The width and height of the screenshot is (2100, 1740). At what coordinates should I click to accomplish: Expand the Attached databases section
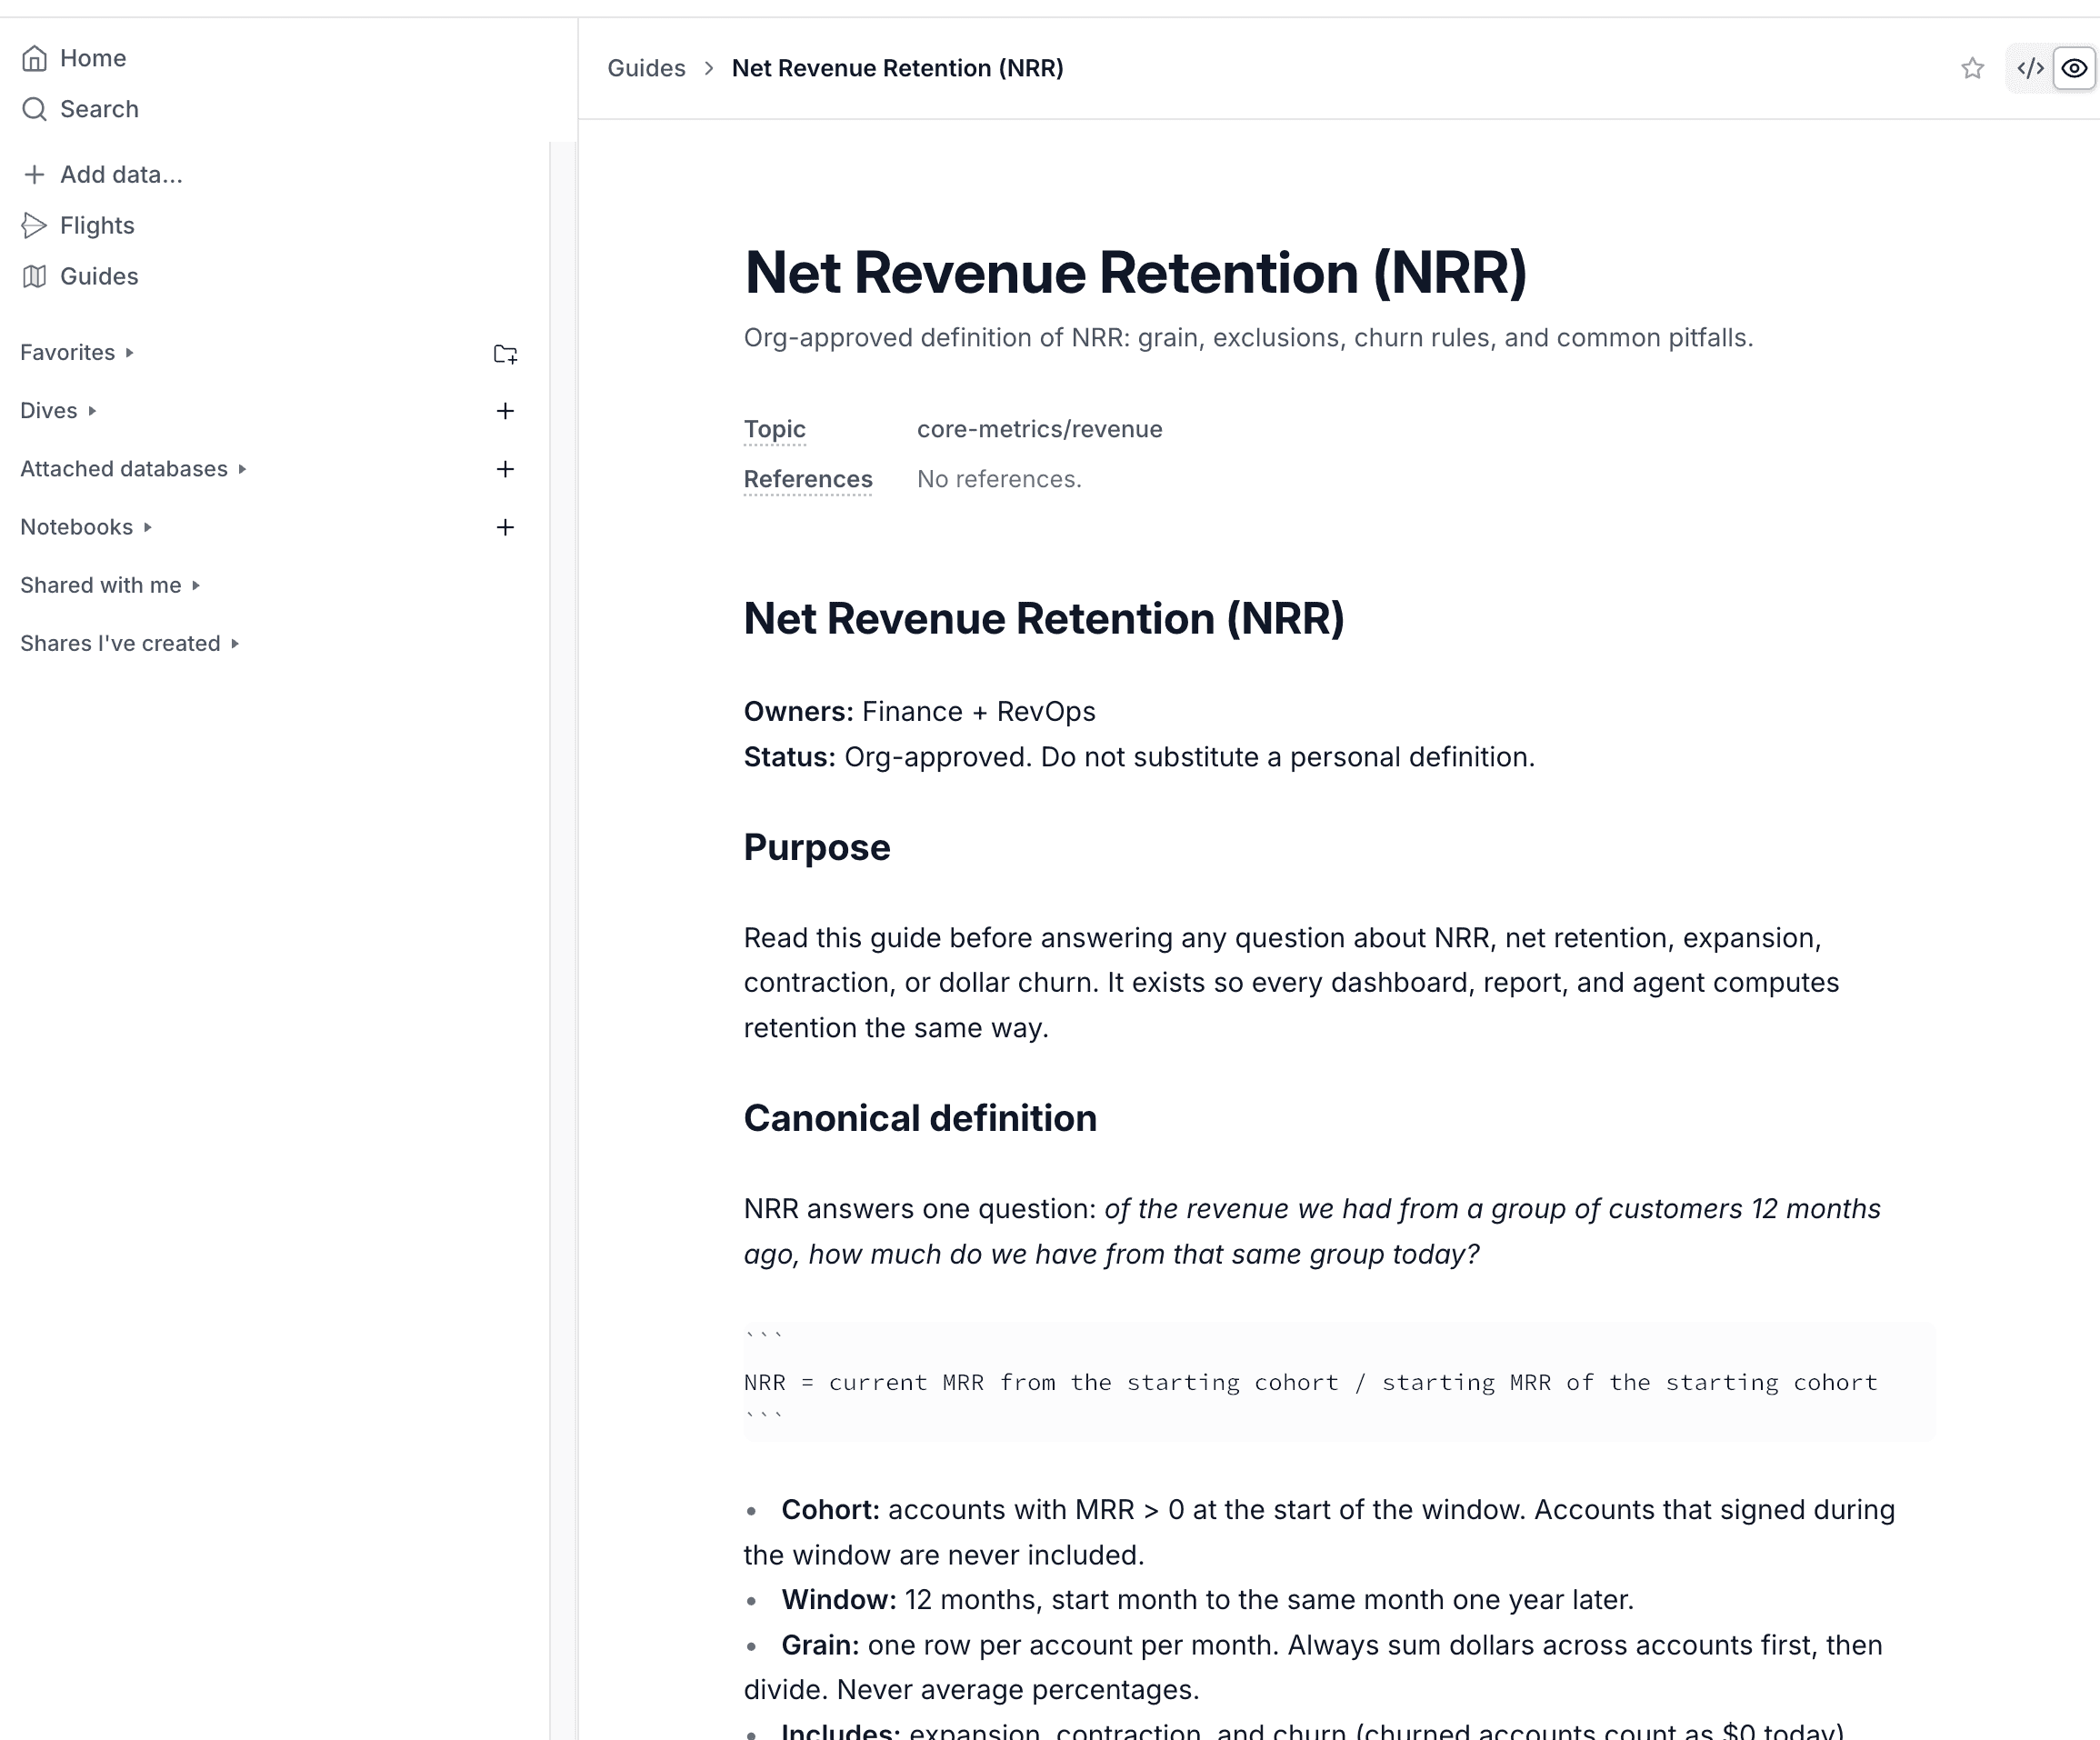point(133,469)
